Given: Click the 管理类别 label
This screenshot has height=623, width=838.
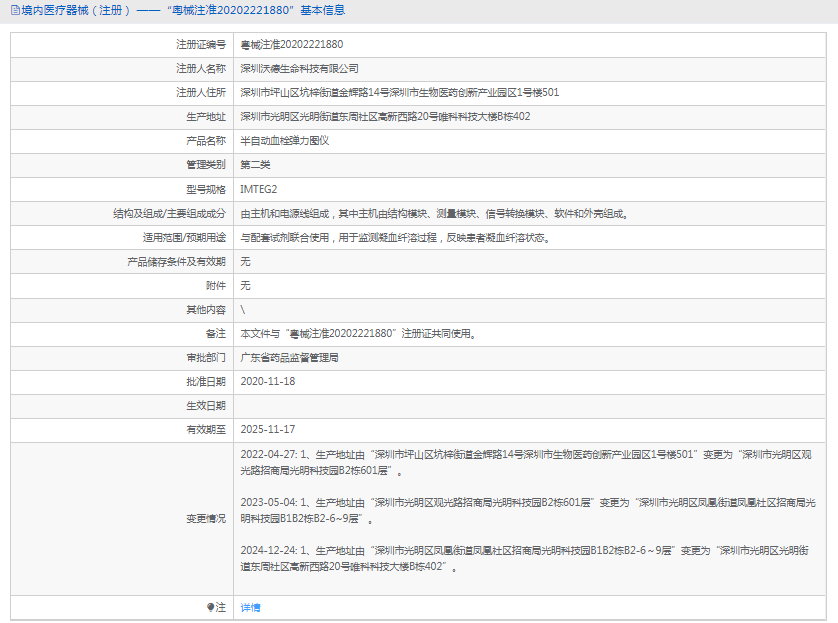Looking at the screenshot, I should 206,165.
